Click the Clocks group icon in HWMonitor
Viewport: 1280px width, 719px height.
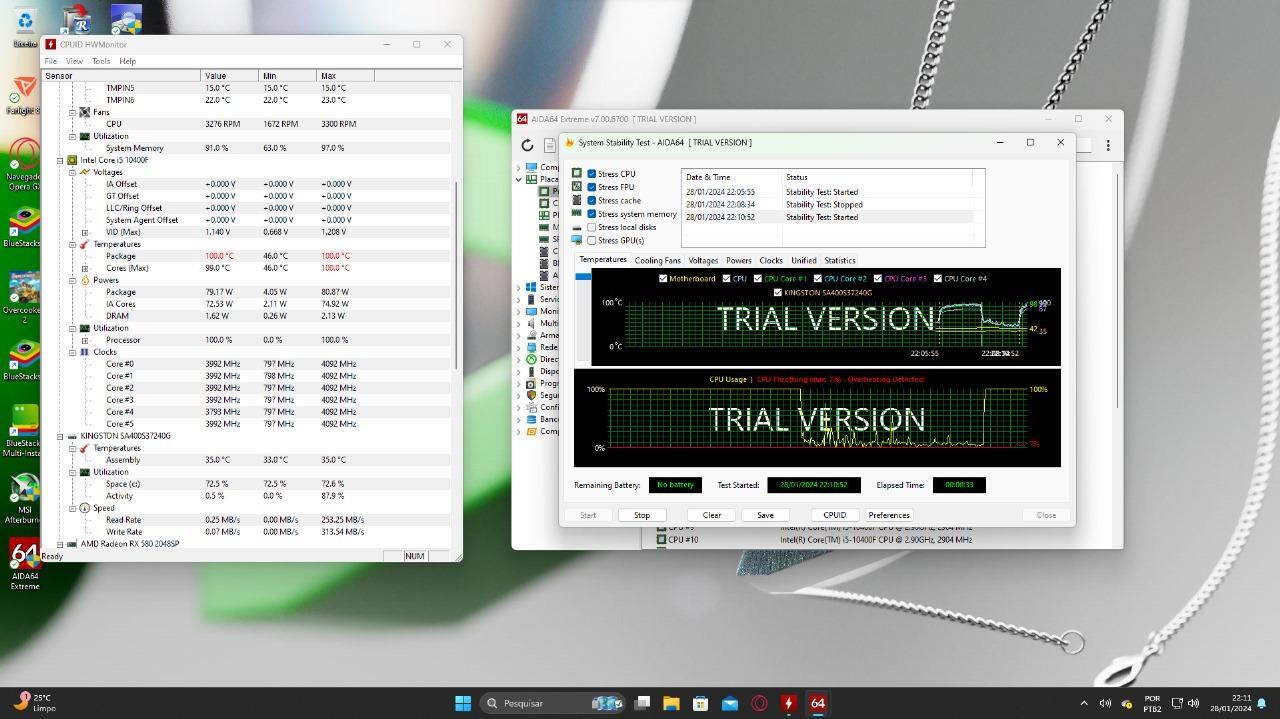click(x=85, y=352)
